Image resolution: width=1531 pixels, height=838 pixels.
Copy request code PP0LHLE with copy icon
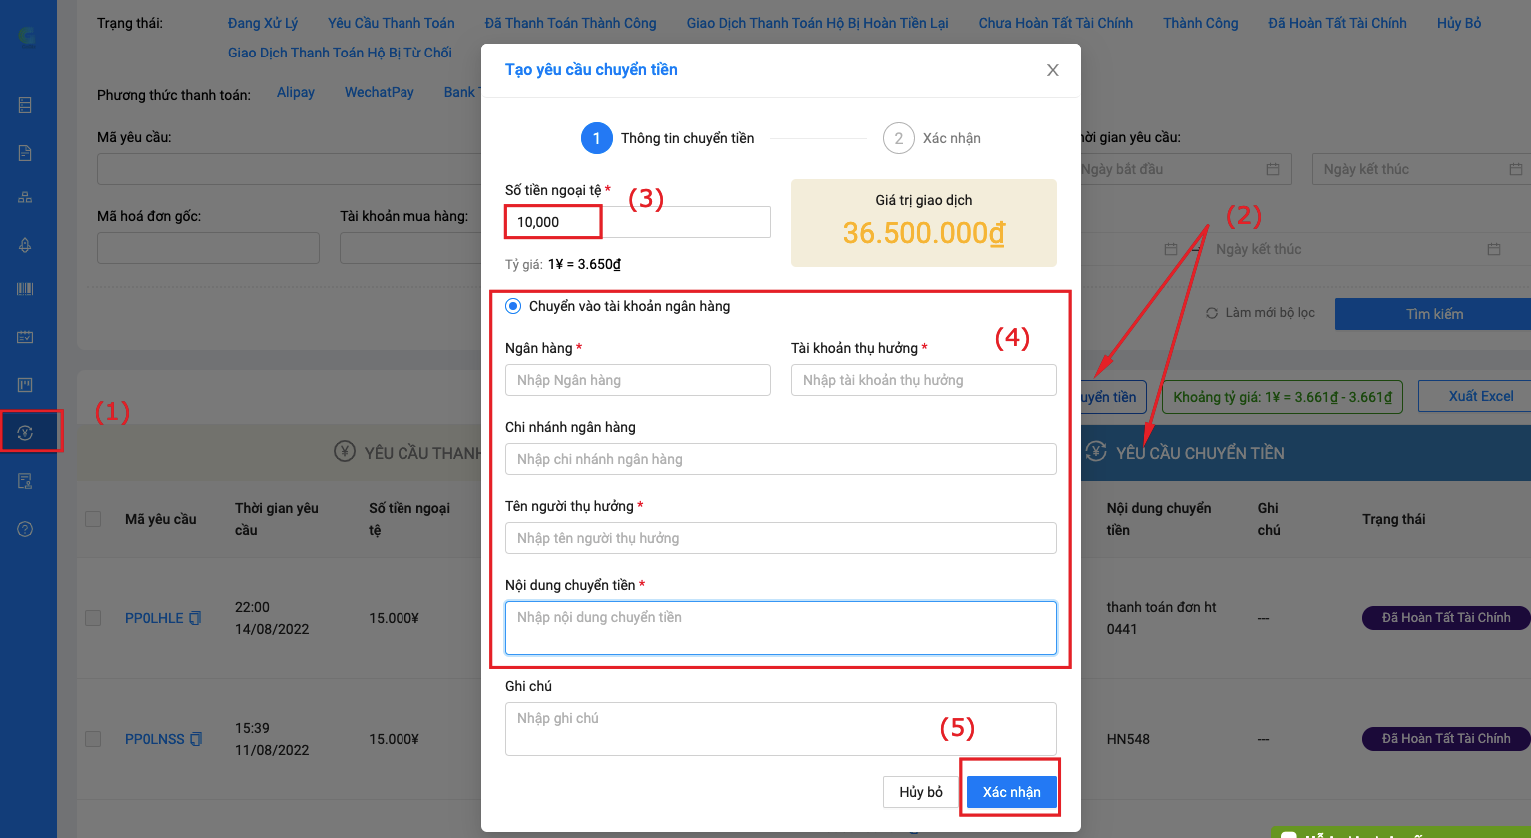195,618
